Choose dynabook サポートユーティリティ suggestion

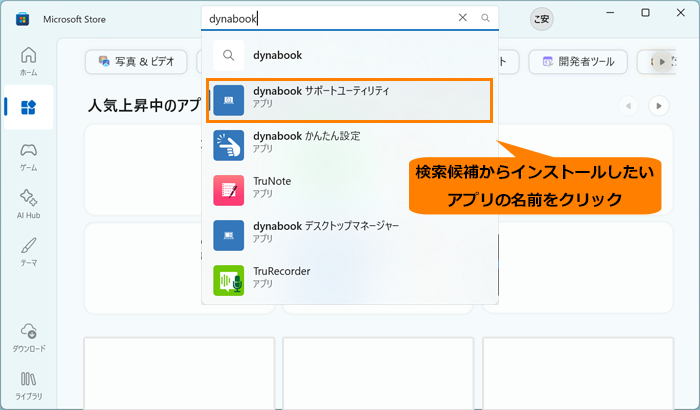350,100
